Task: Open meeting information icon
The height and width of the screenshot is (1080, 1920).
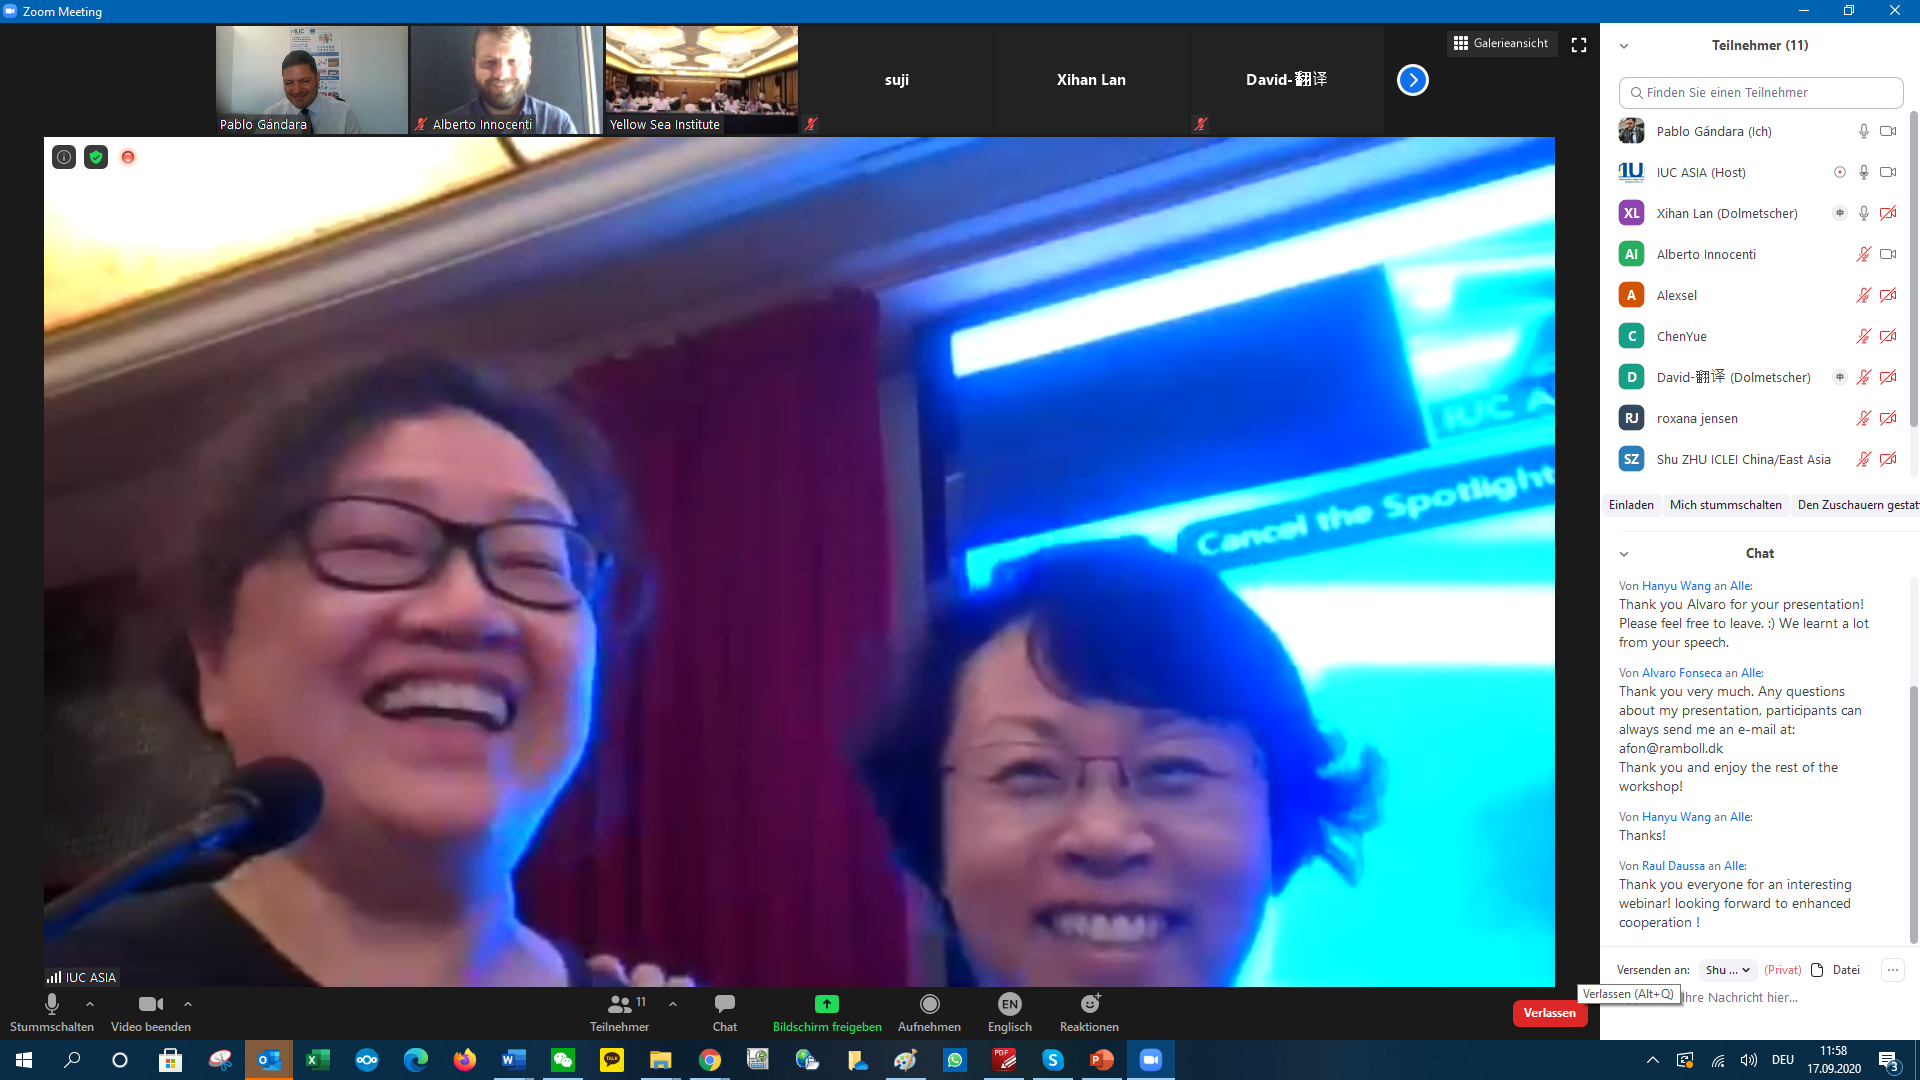Action: 64,157
